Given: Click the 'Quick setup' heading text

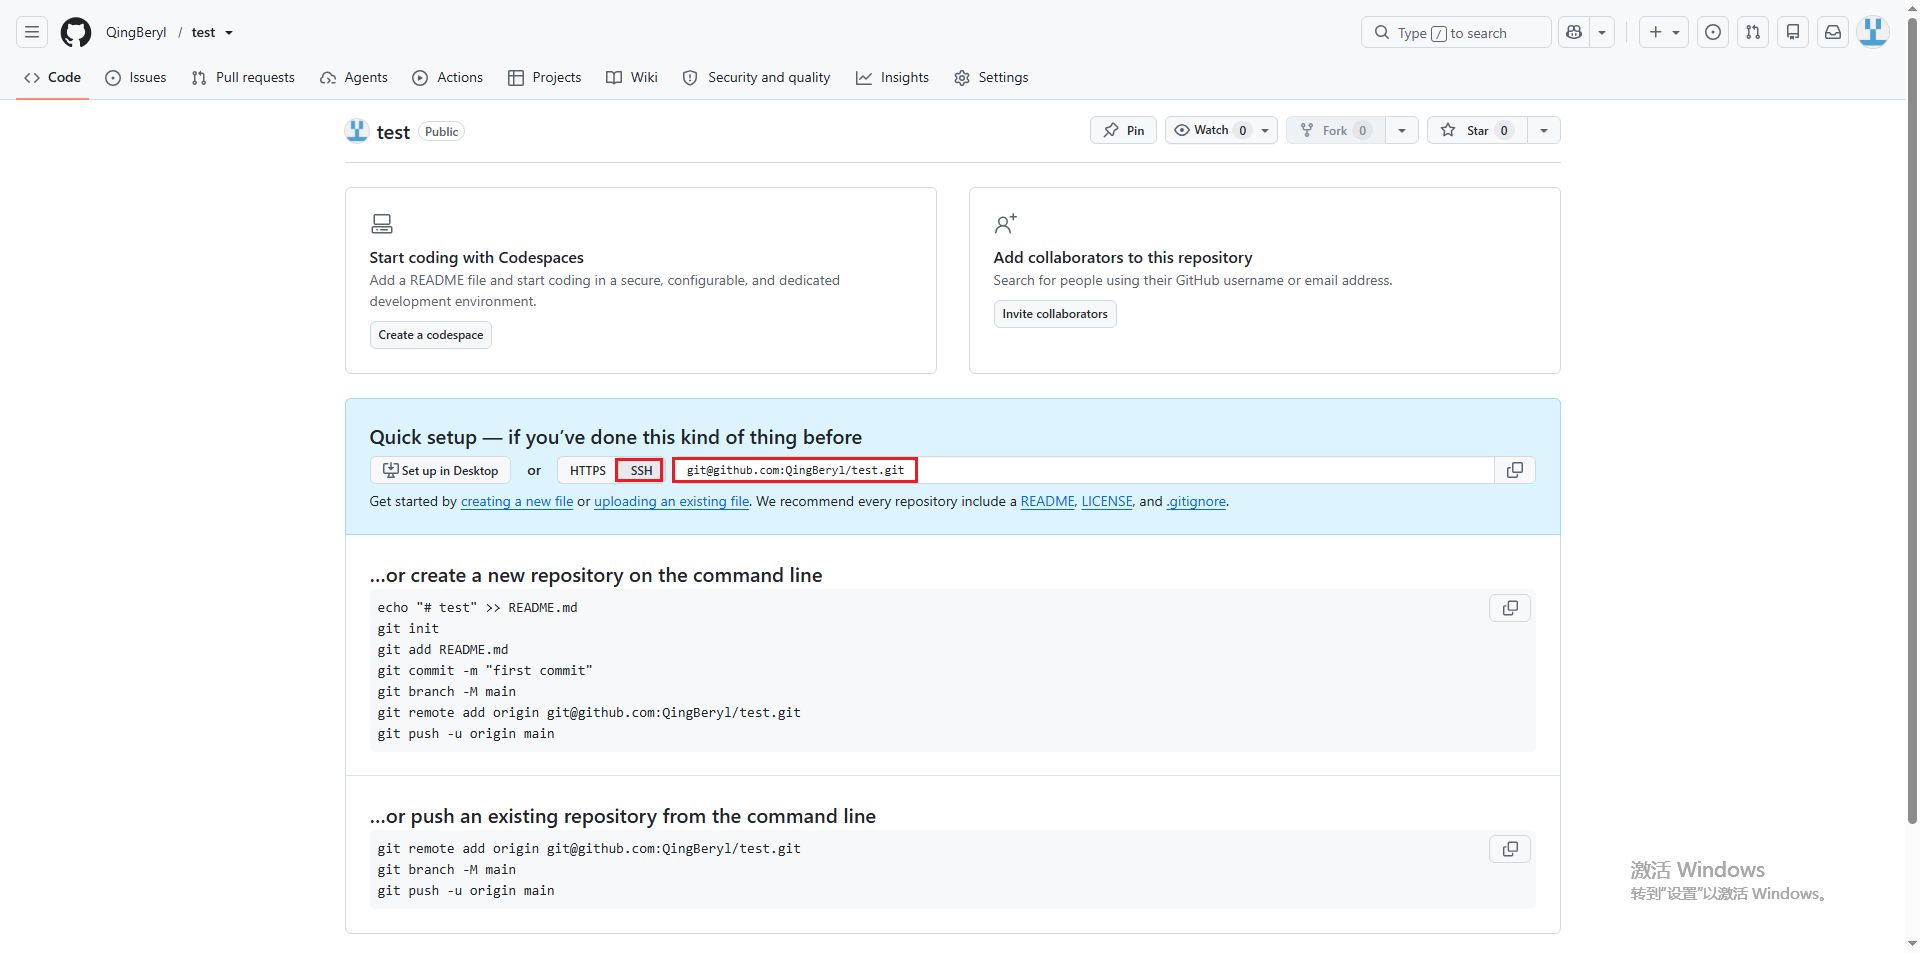Looking at the screenshot, I should tap(616, 437).
